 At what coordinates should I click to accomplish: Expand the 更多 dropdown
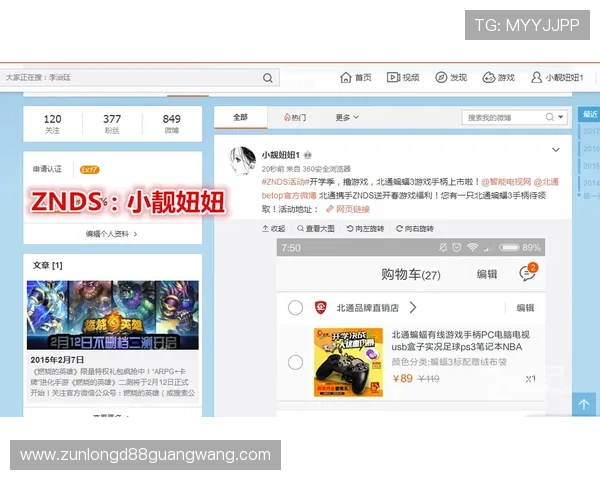point(347,118)
